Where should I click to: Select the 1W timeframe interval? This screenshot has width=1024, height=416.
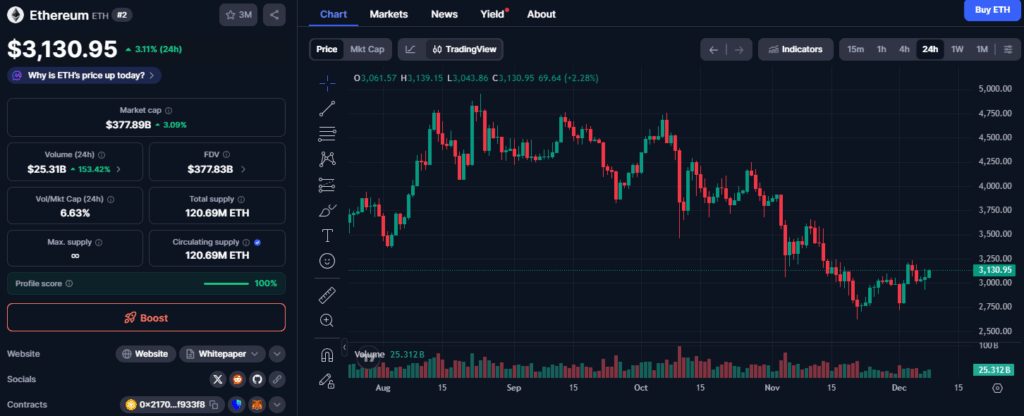(x=957, y=49)
